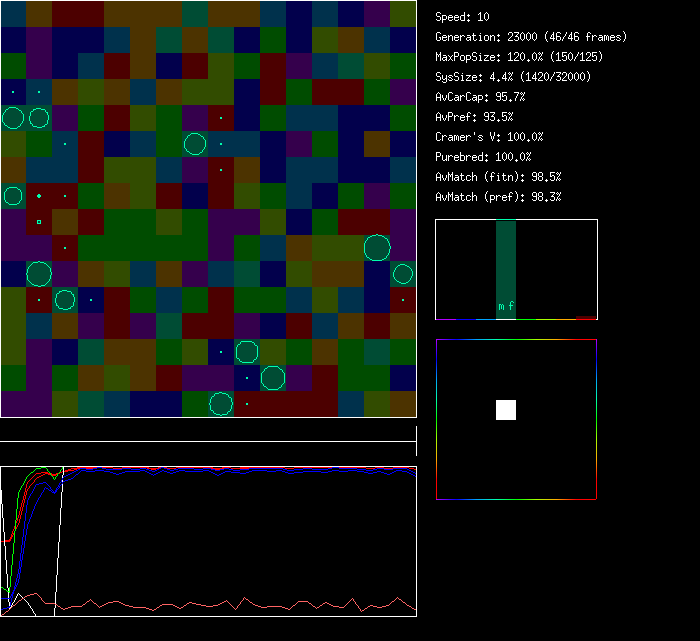Click the Cramer's V: 100.0% label
The width and height of the screenshot is (700, 641).
point(490,137)
